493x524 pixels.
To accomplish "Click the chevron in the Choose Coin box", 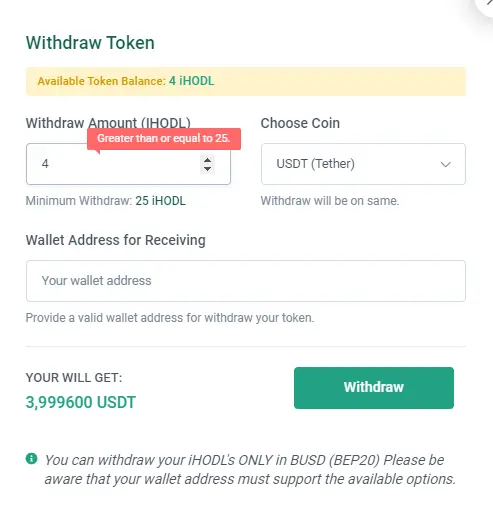I will (446, 164).
